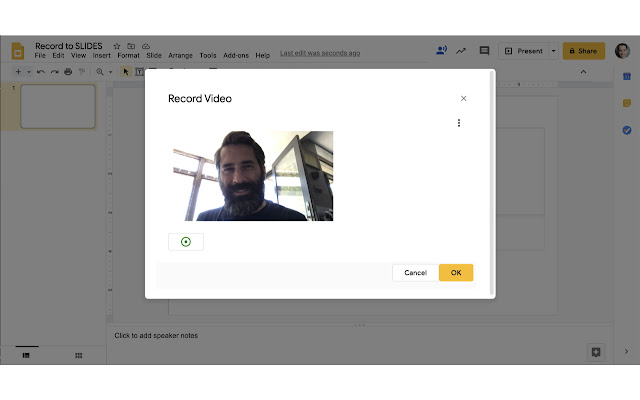Image resolution: width=640 pixels, height=400 pixels.
Task: Close the Record Video dialog
Action: (463, 98)
